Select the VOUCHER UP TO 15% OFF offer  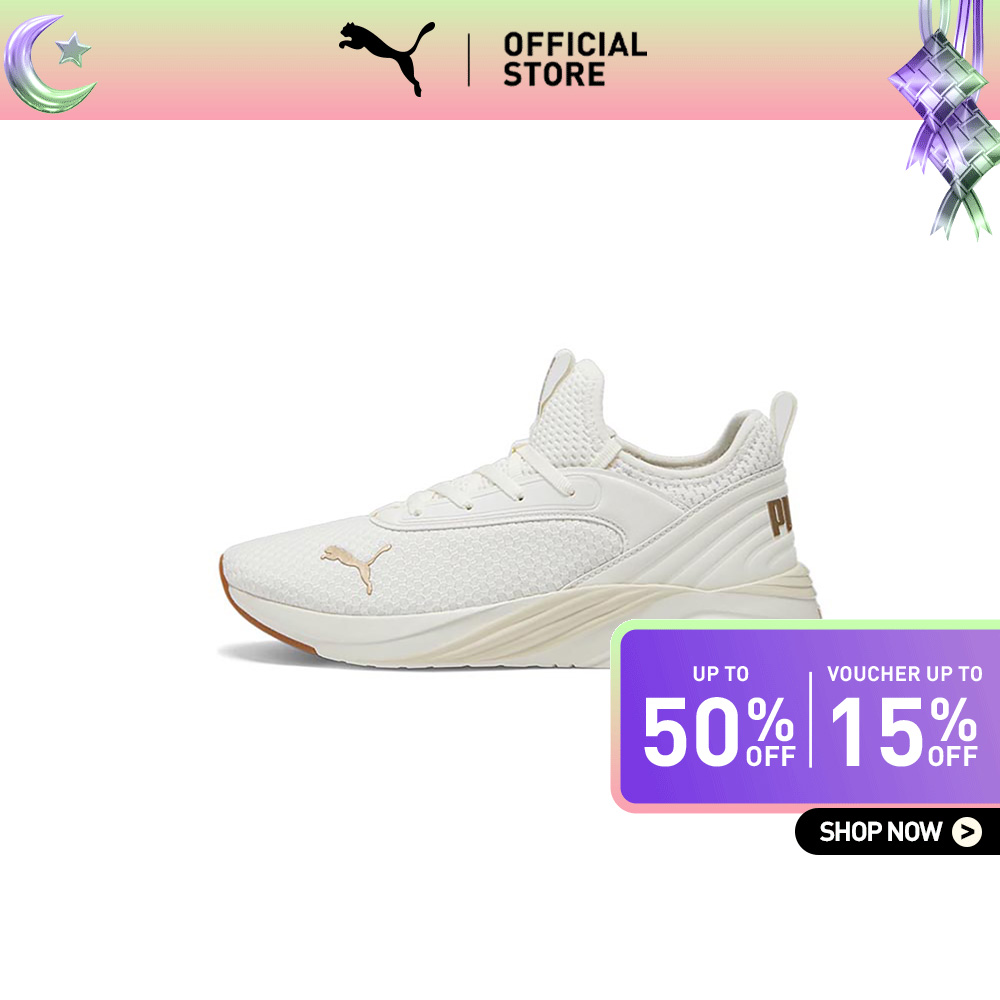(x=904, y=717)
